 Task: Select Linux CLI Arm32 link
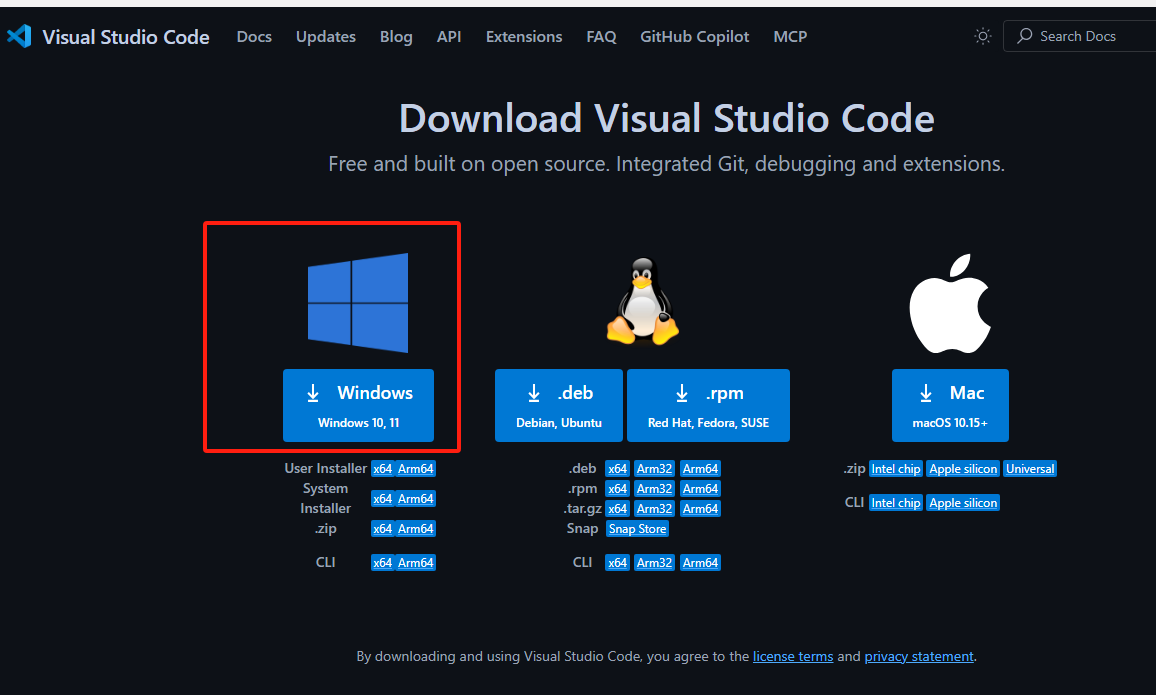(655, 562)
